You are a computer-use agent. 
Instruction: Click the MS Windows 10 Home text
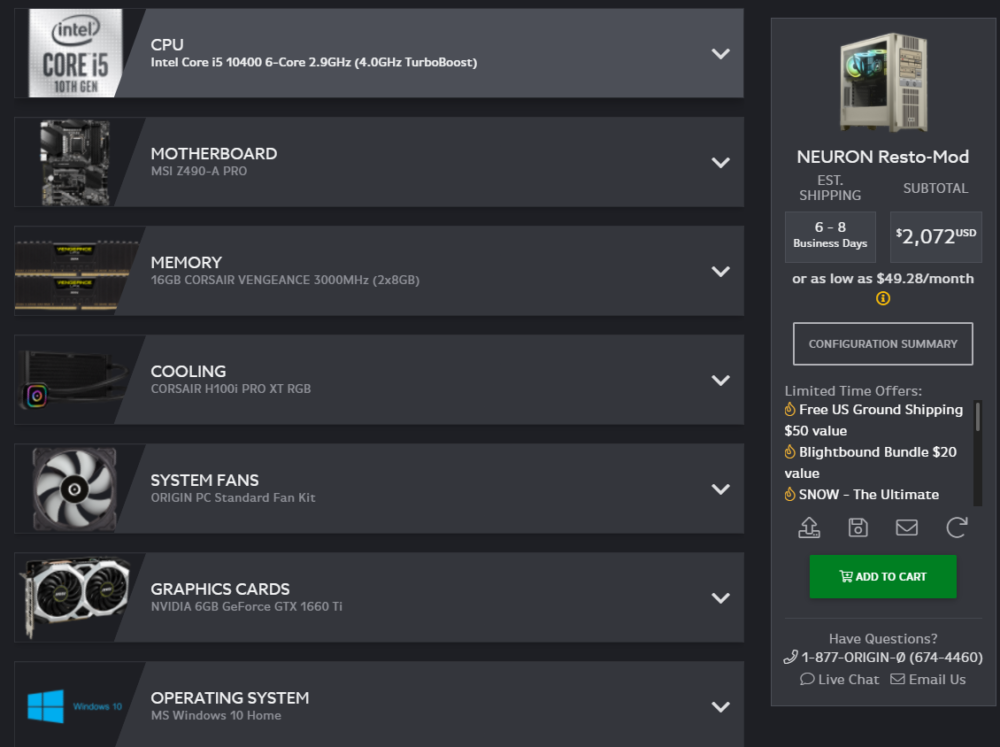tap(216, 716)
